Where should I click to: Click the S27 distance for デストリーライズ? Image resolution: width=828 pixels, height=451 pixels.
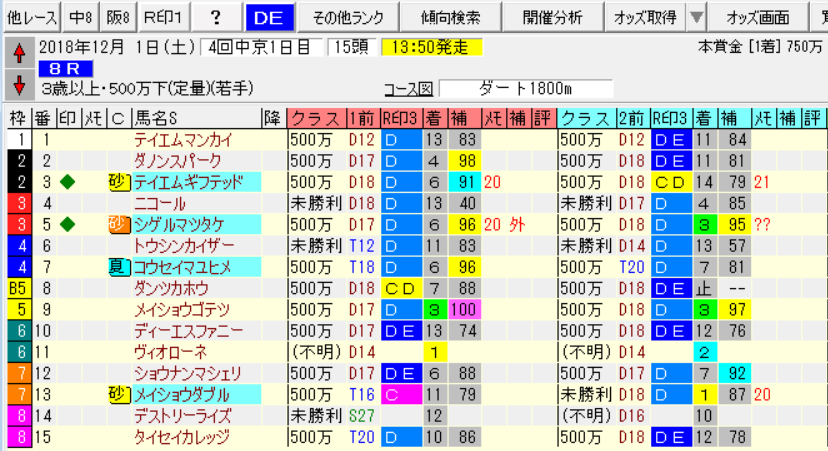[x=362, y=416]
